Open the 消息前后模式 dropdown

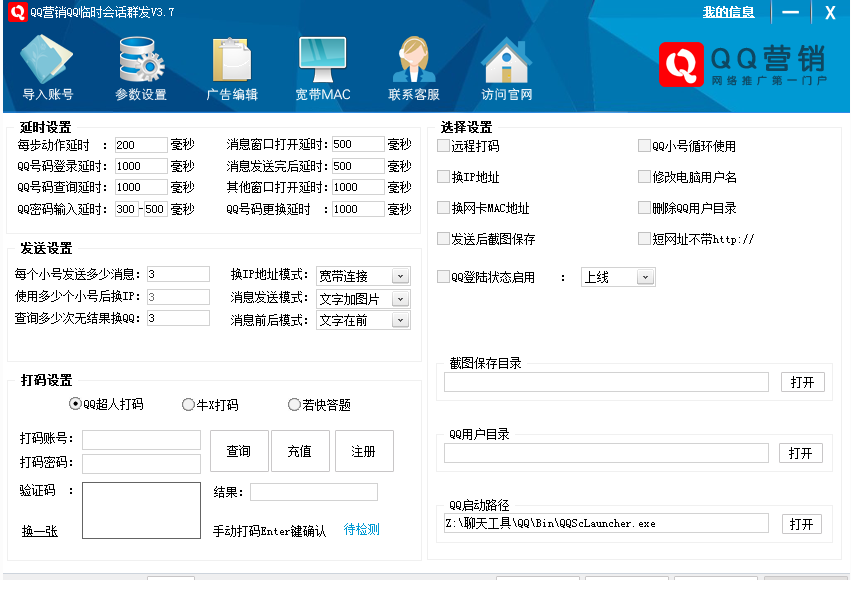400,320
